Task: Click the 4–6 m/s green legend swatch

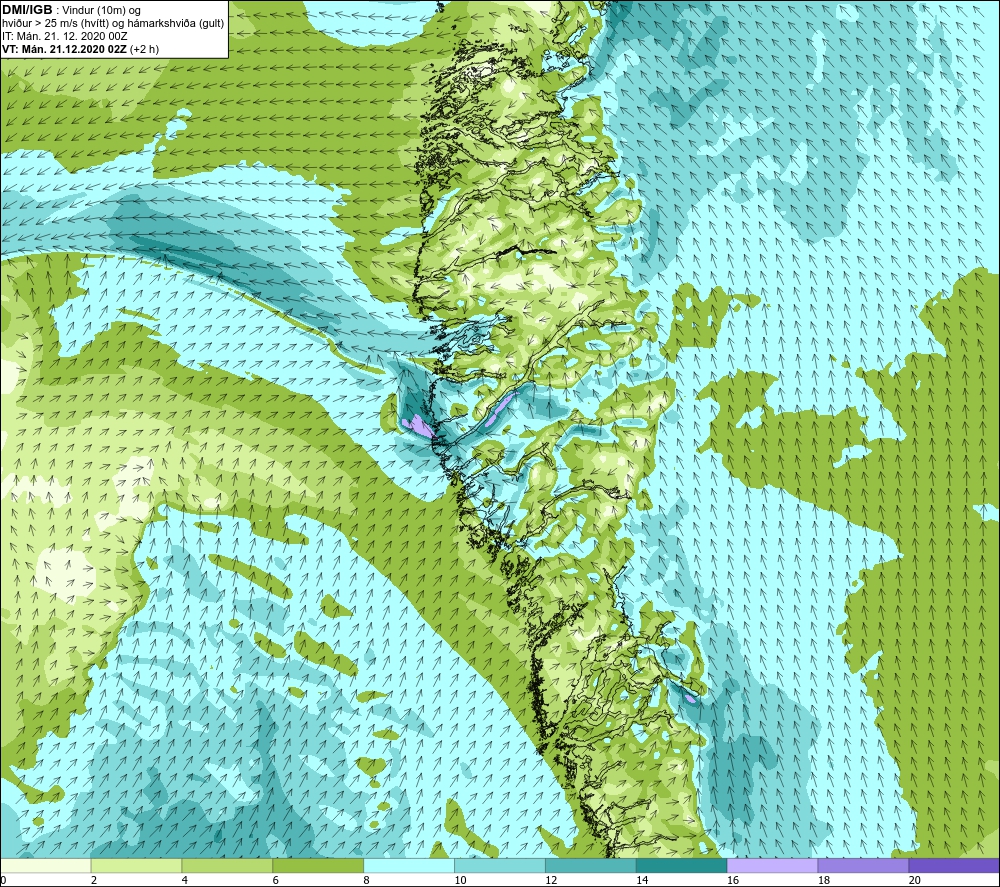Action: [x=227, y=865]
